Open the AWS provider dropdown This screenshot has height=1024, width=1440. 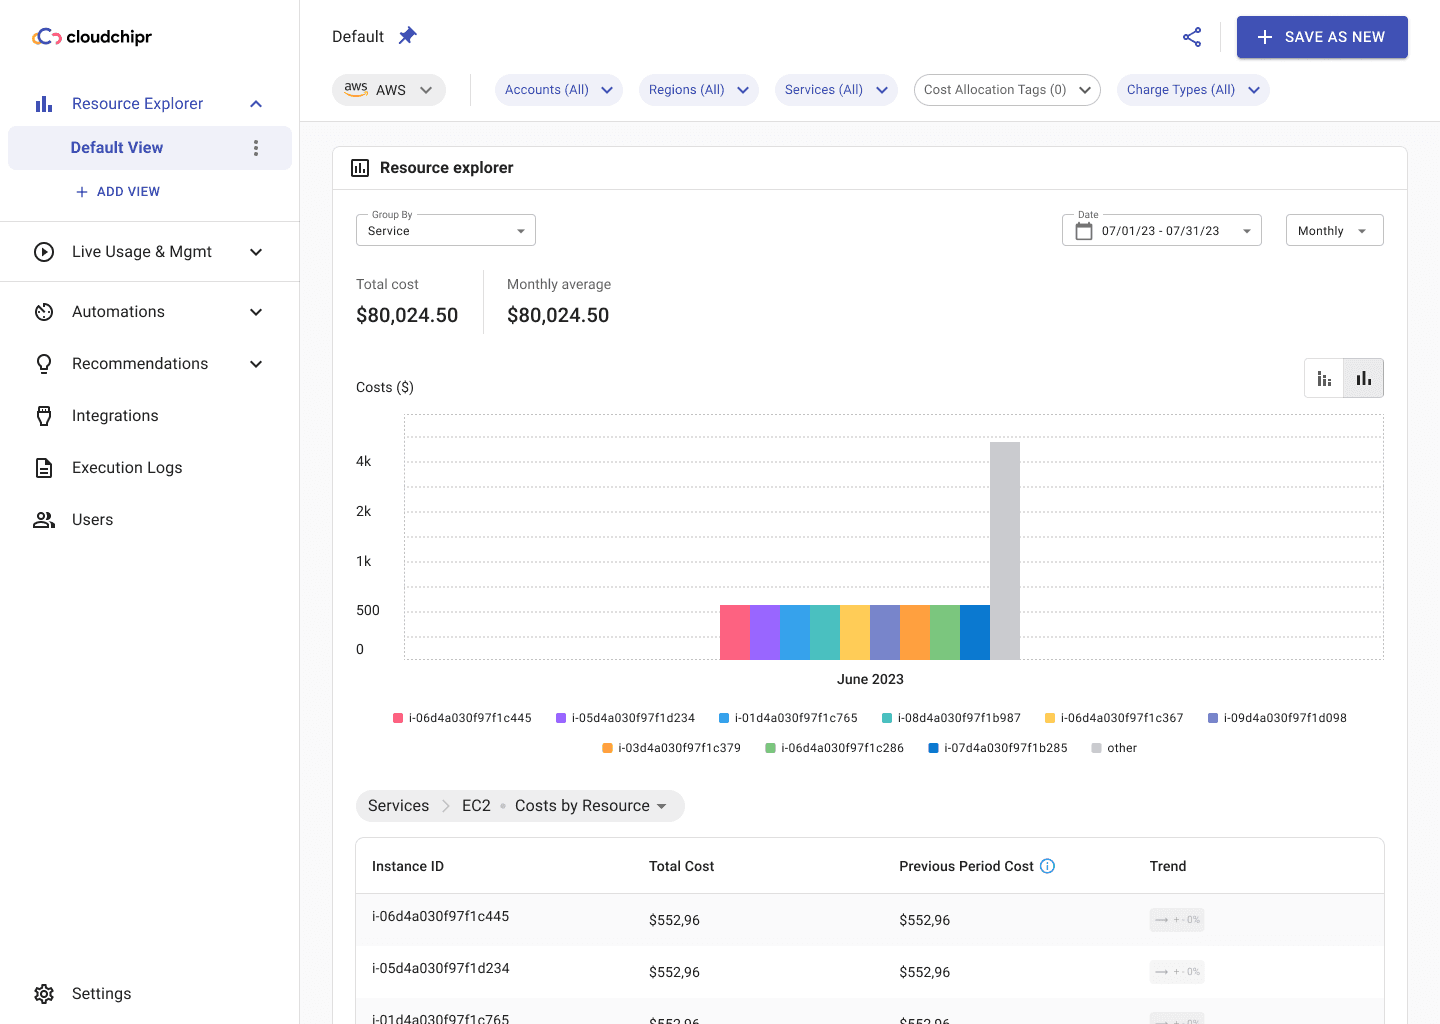(389, 90)
